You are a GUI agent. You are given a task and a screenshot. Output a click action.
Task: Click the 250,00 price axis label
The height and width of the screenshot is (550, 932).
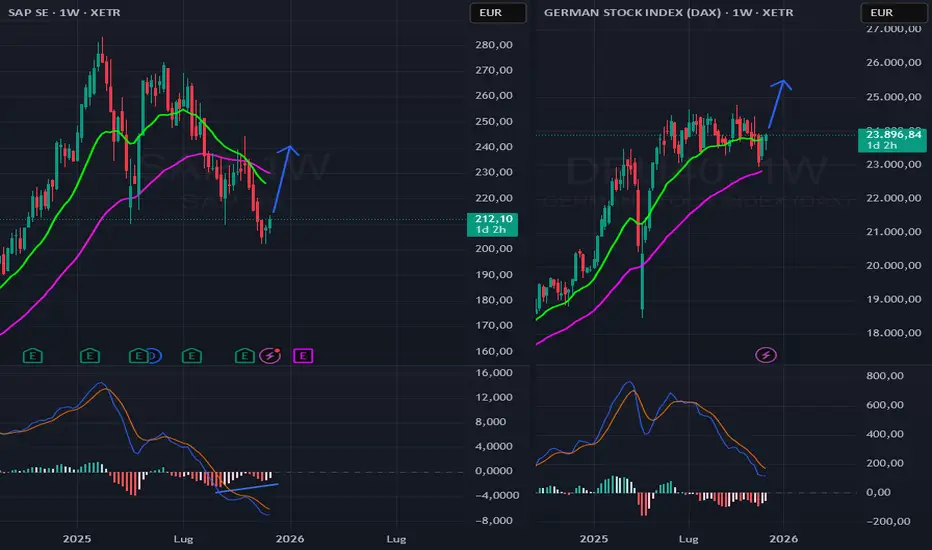(494, 121)
